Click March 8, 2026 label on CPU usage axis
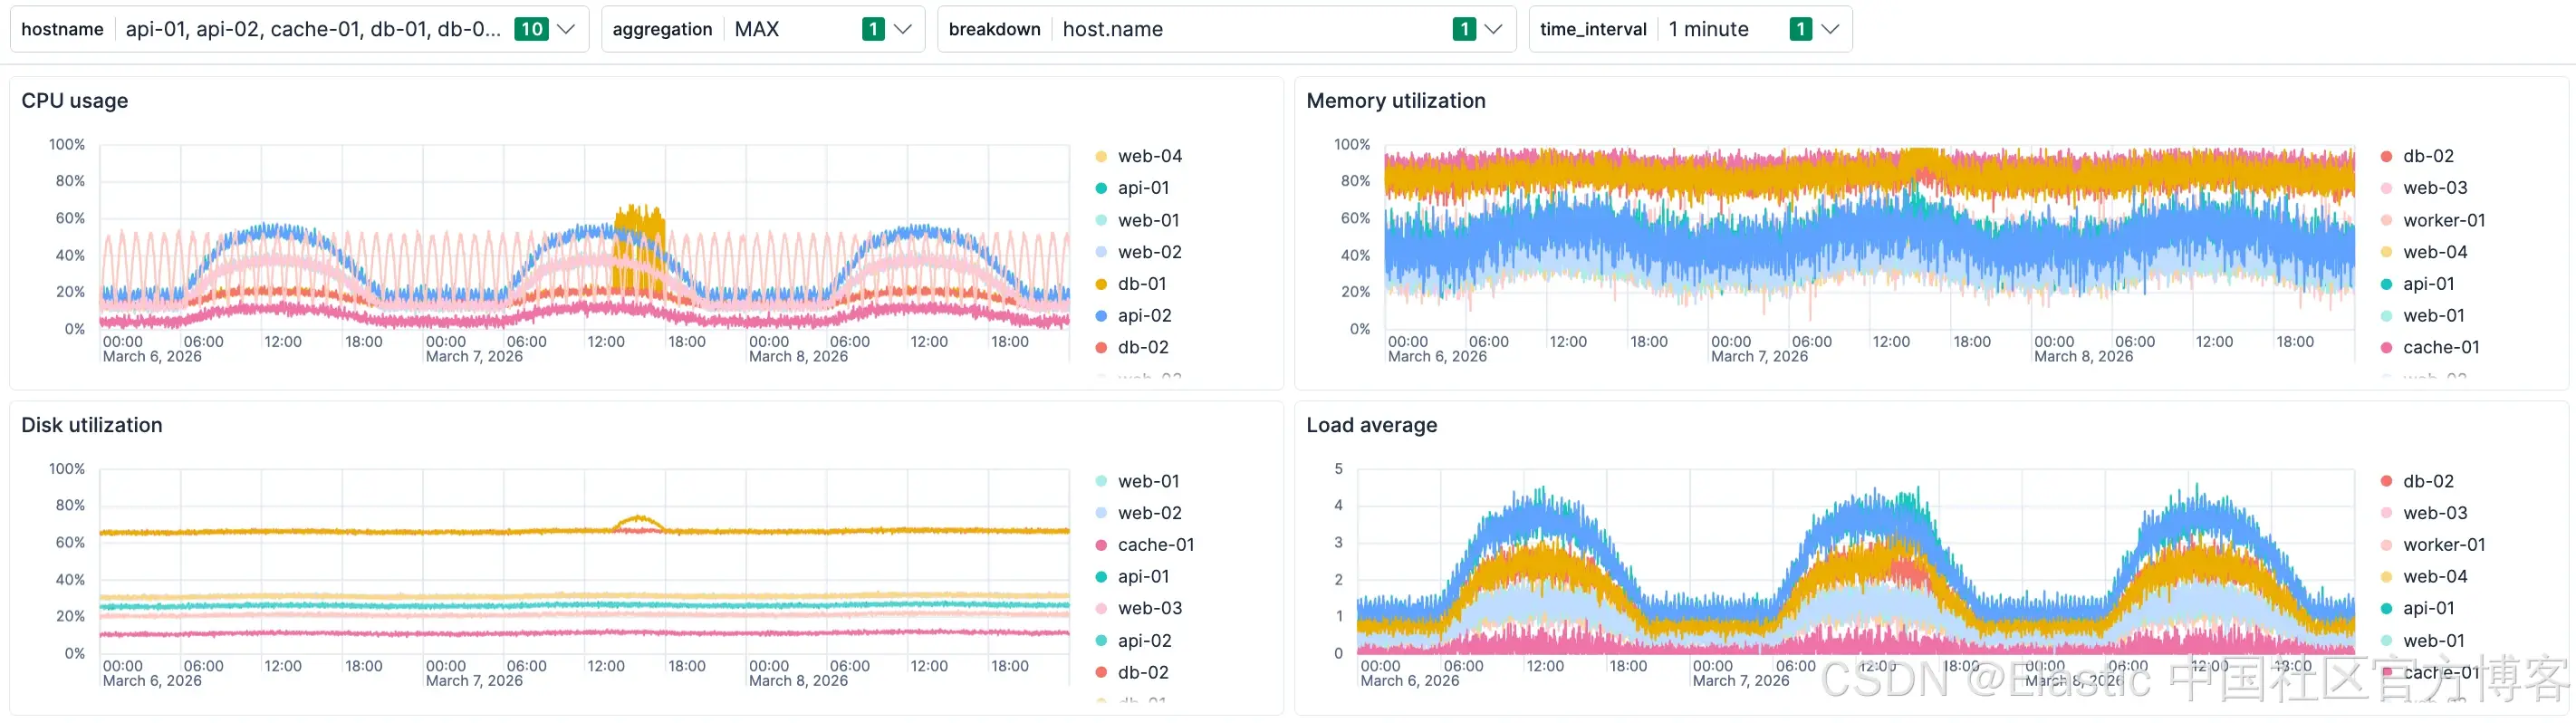The image size is (2576, 723). coord(798,357)
